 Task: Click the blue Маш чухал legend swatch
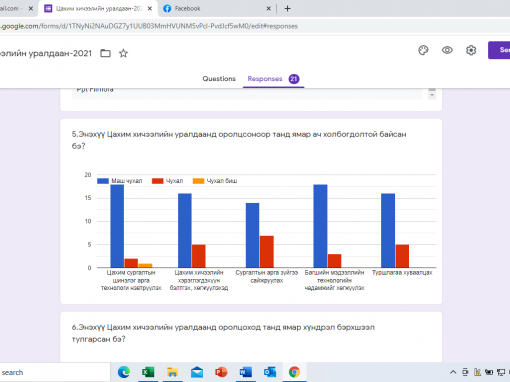coord(103,181)
